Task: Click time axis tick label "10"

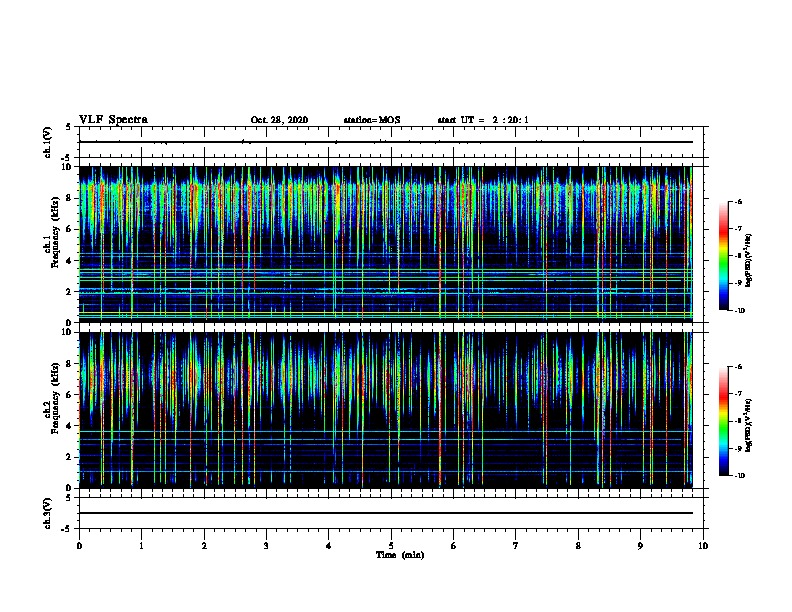Action: tap(703, 546)
